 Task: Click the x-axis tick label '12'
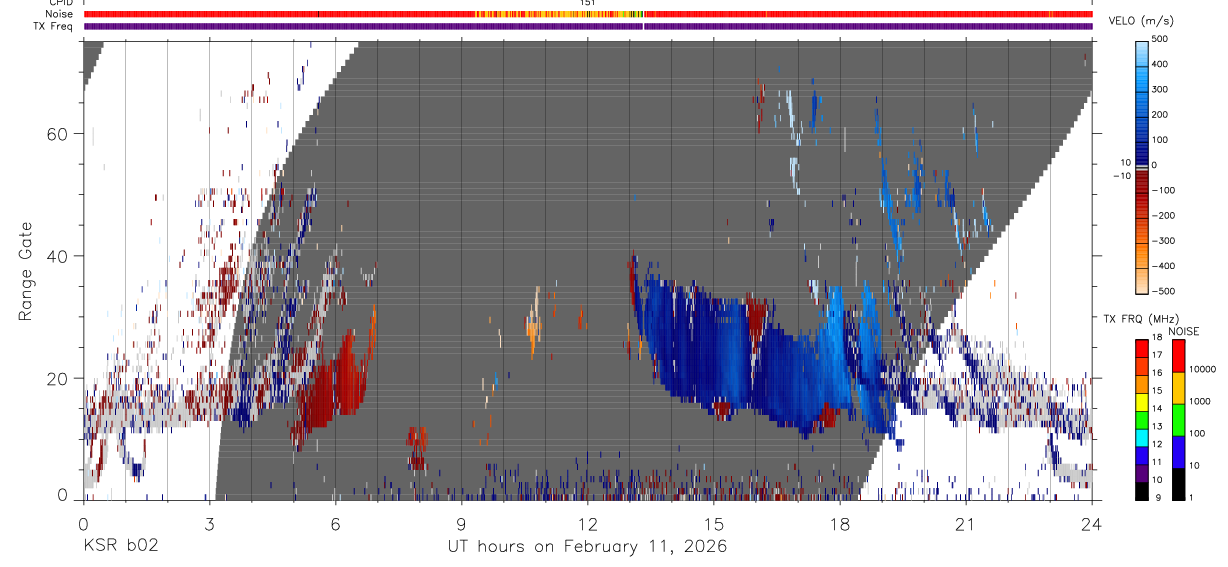click(588, 523)
